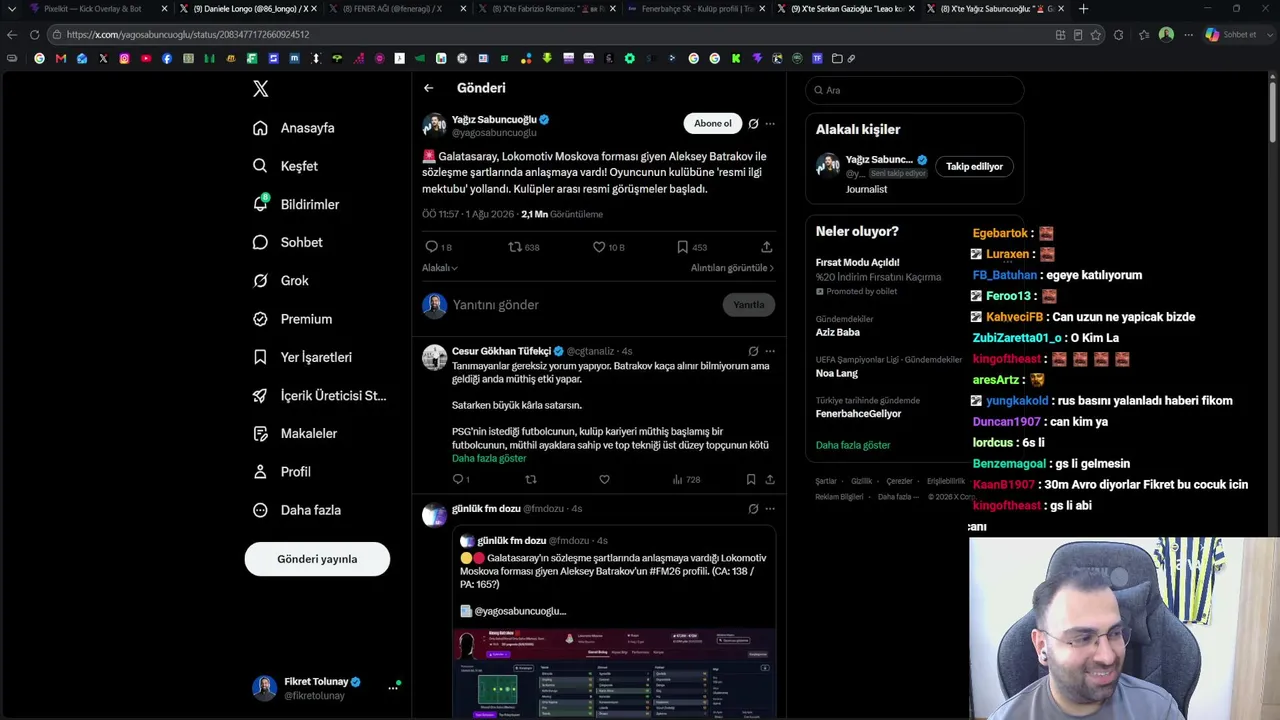Open more options on Cesur Gökhan's reply

pos(770,352)
